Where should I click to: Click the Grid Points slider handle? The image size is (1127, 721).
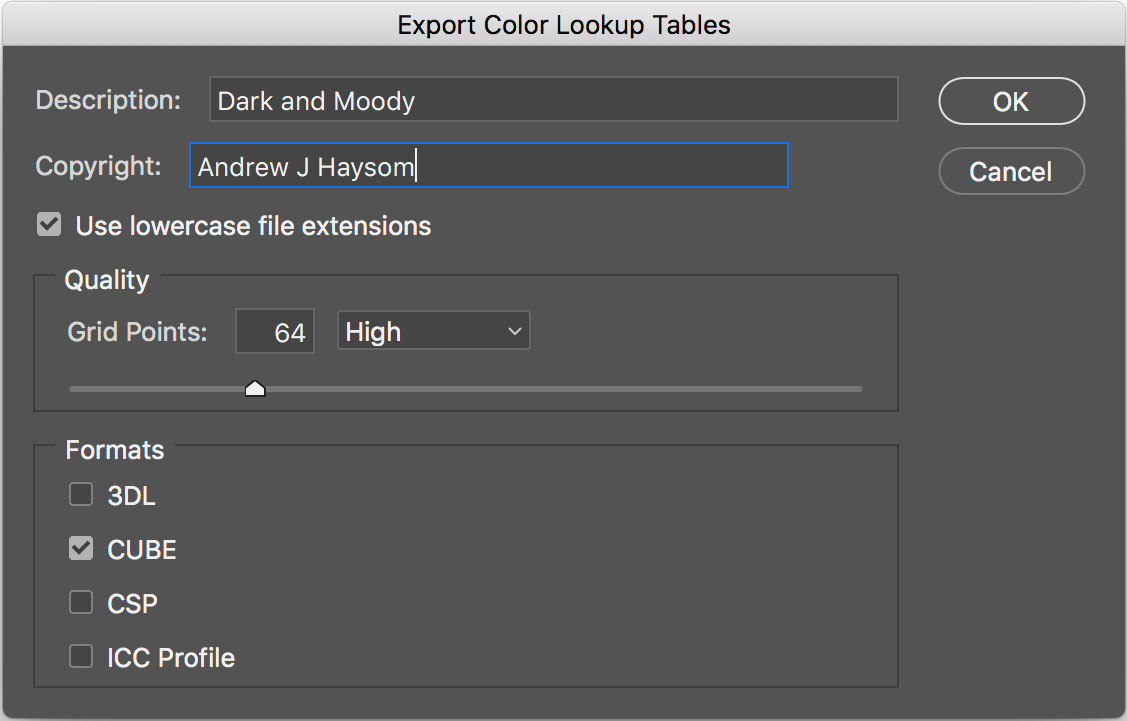pos(255,388)
